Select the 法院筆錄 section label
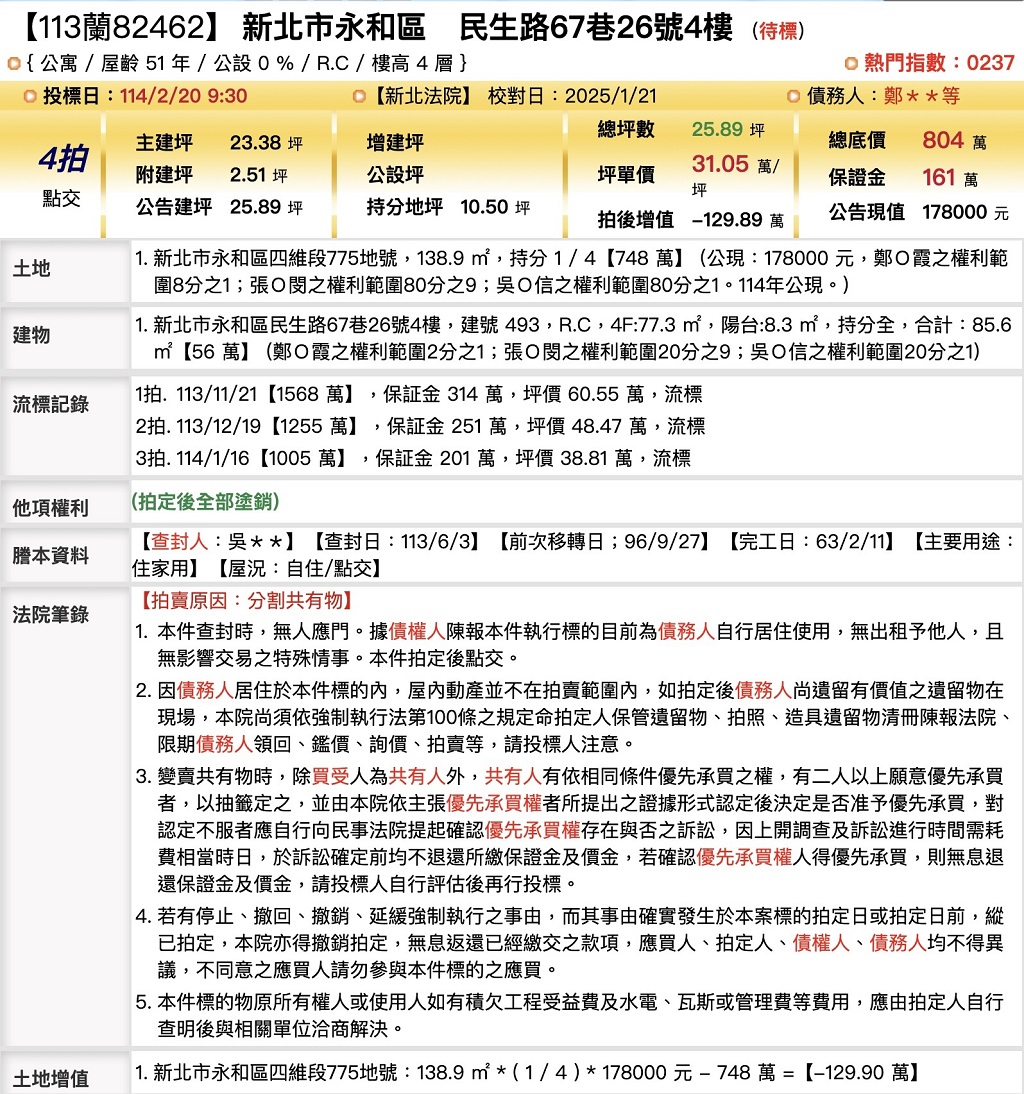 pyautogui.click(x=50, y=613)
